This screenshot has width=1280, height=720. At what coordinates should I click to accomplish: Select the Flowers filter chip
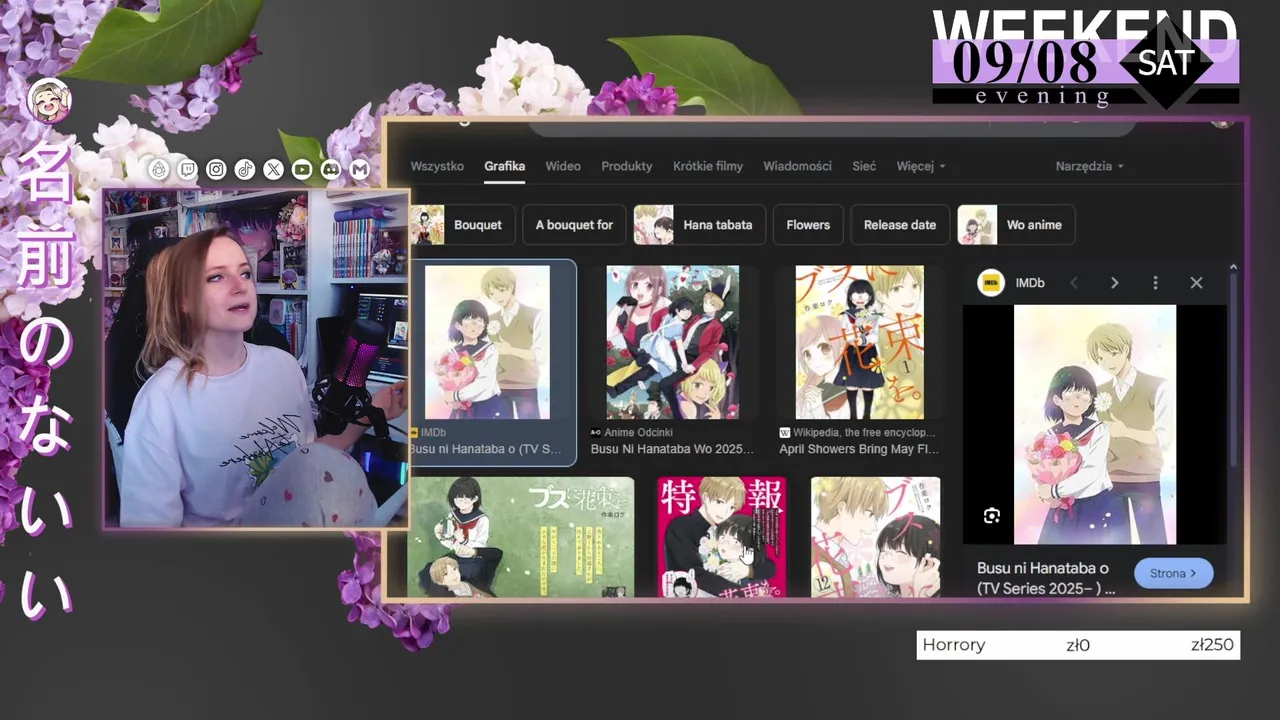808,225
